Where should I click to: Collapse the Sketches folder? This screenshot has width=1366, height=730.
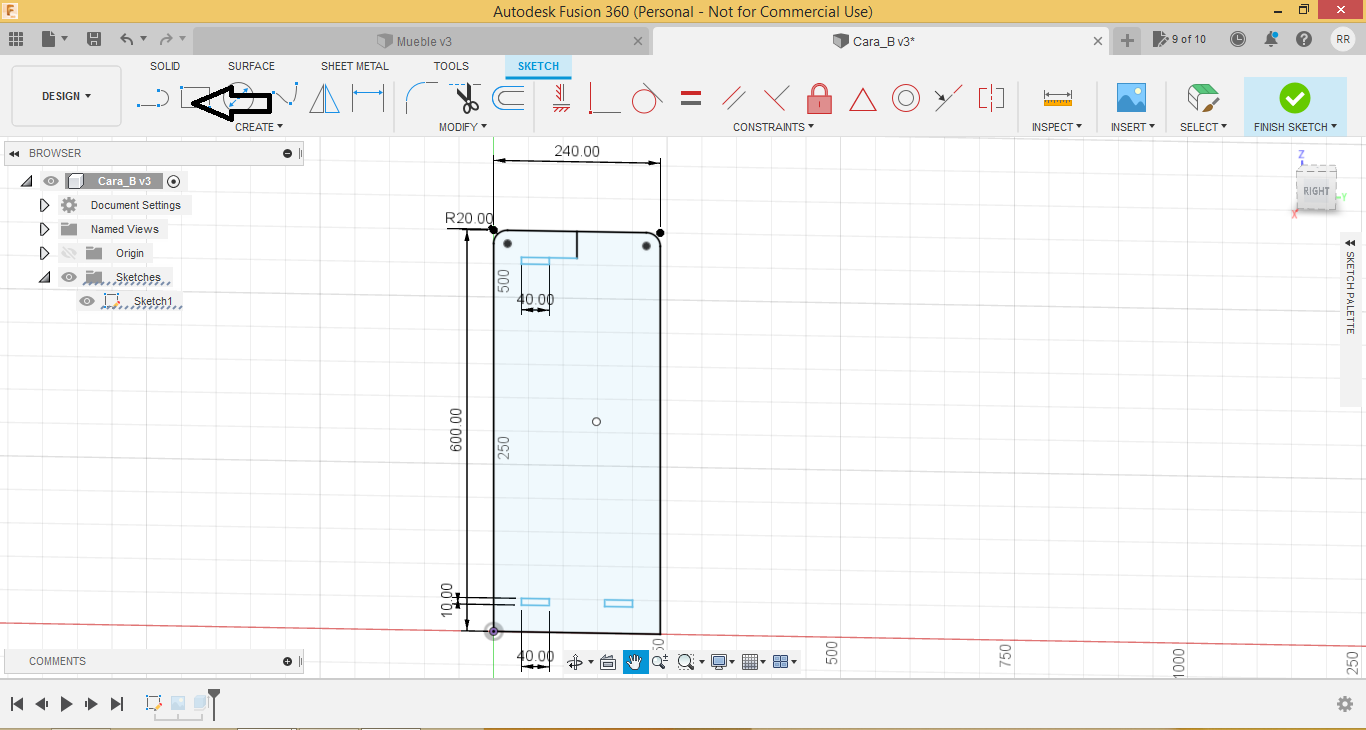[x=44, y=277]
